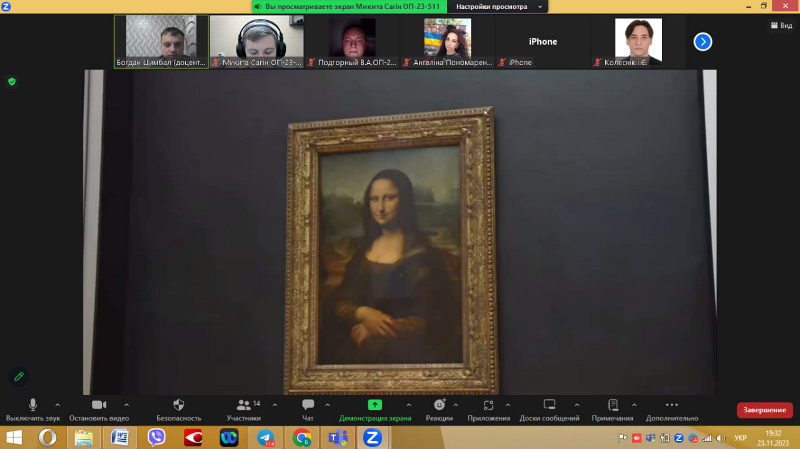Screen dimensions: 800x449
Task: Open the Безопасность shield menu
Action: [179, 410]
